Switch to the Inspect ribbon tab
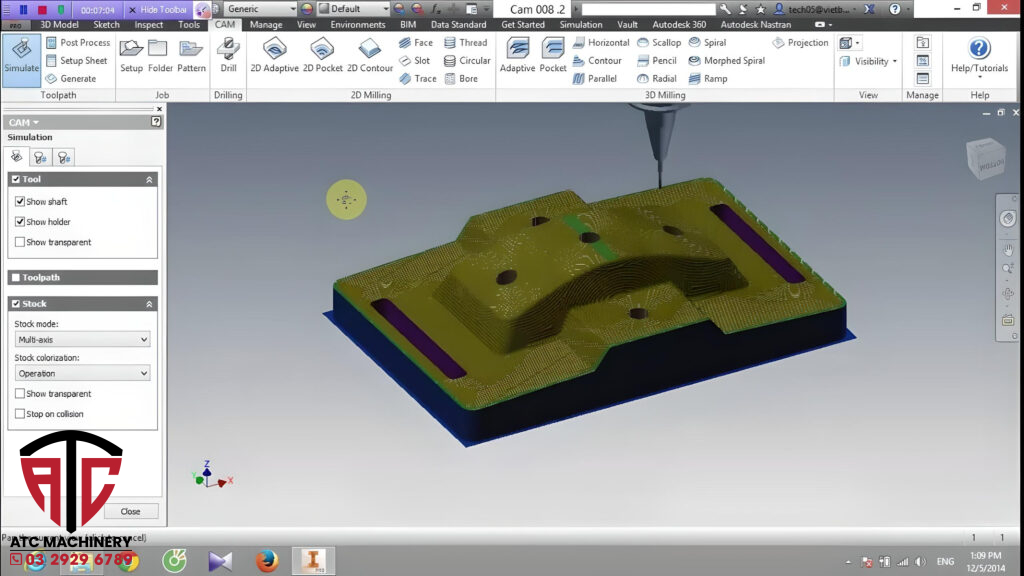 pos(149,25)
